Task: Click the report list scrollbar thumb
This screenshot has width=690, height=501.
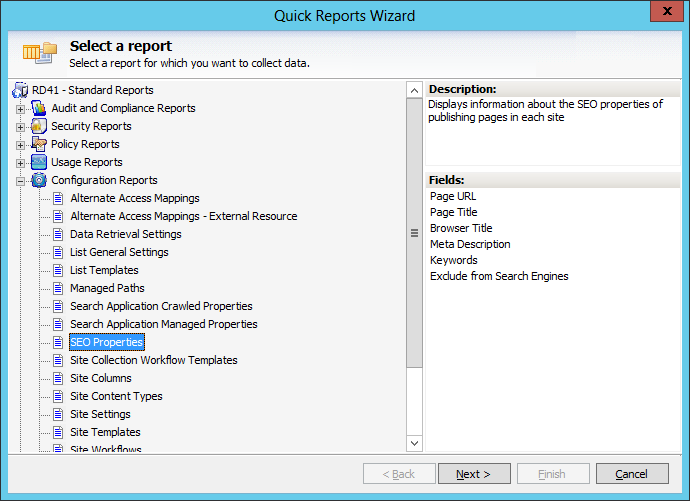Action: click(x=414, y=233)
